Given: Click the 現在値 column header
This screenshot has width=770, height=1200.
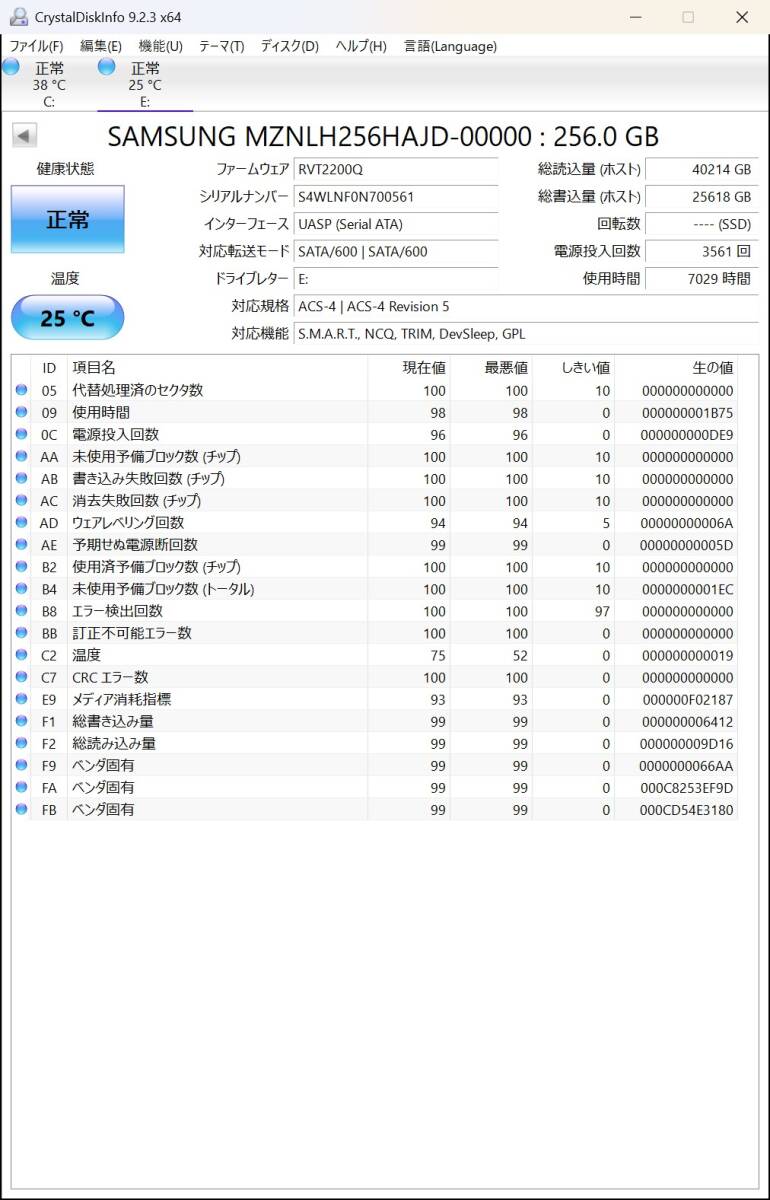Looking at the screenshot, I should click(x=409, y=368).
